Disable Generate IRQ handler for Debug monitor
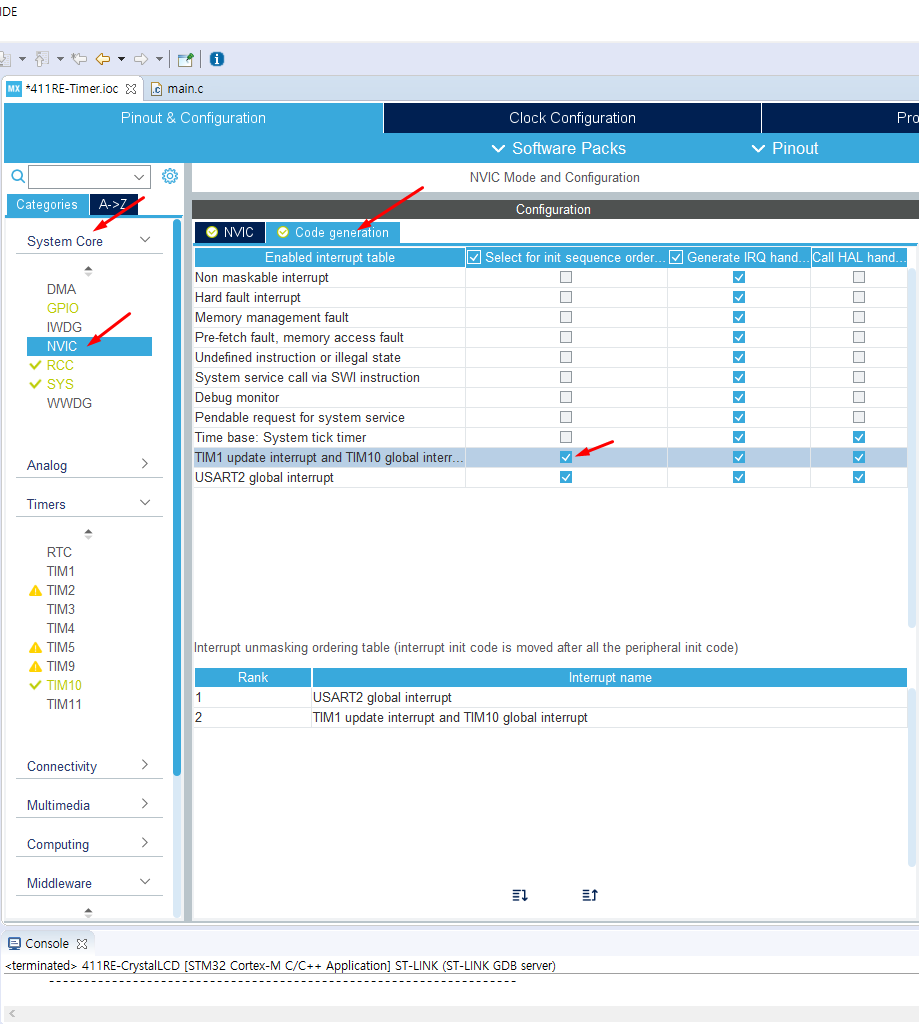 tap(738, 397)
